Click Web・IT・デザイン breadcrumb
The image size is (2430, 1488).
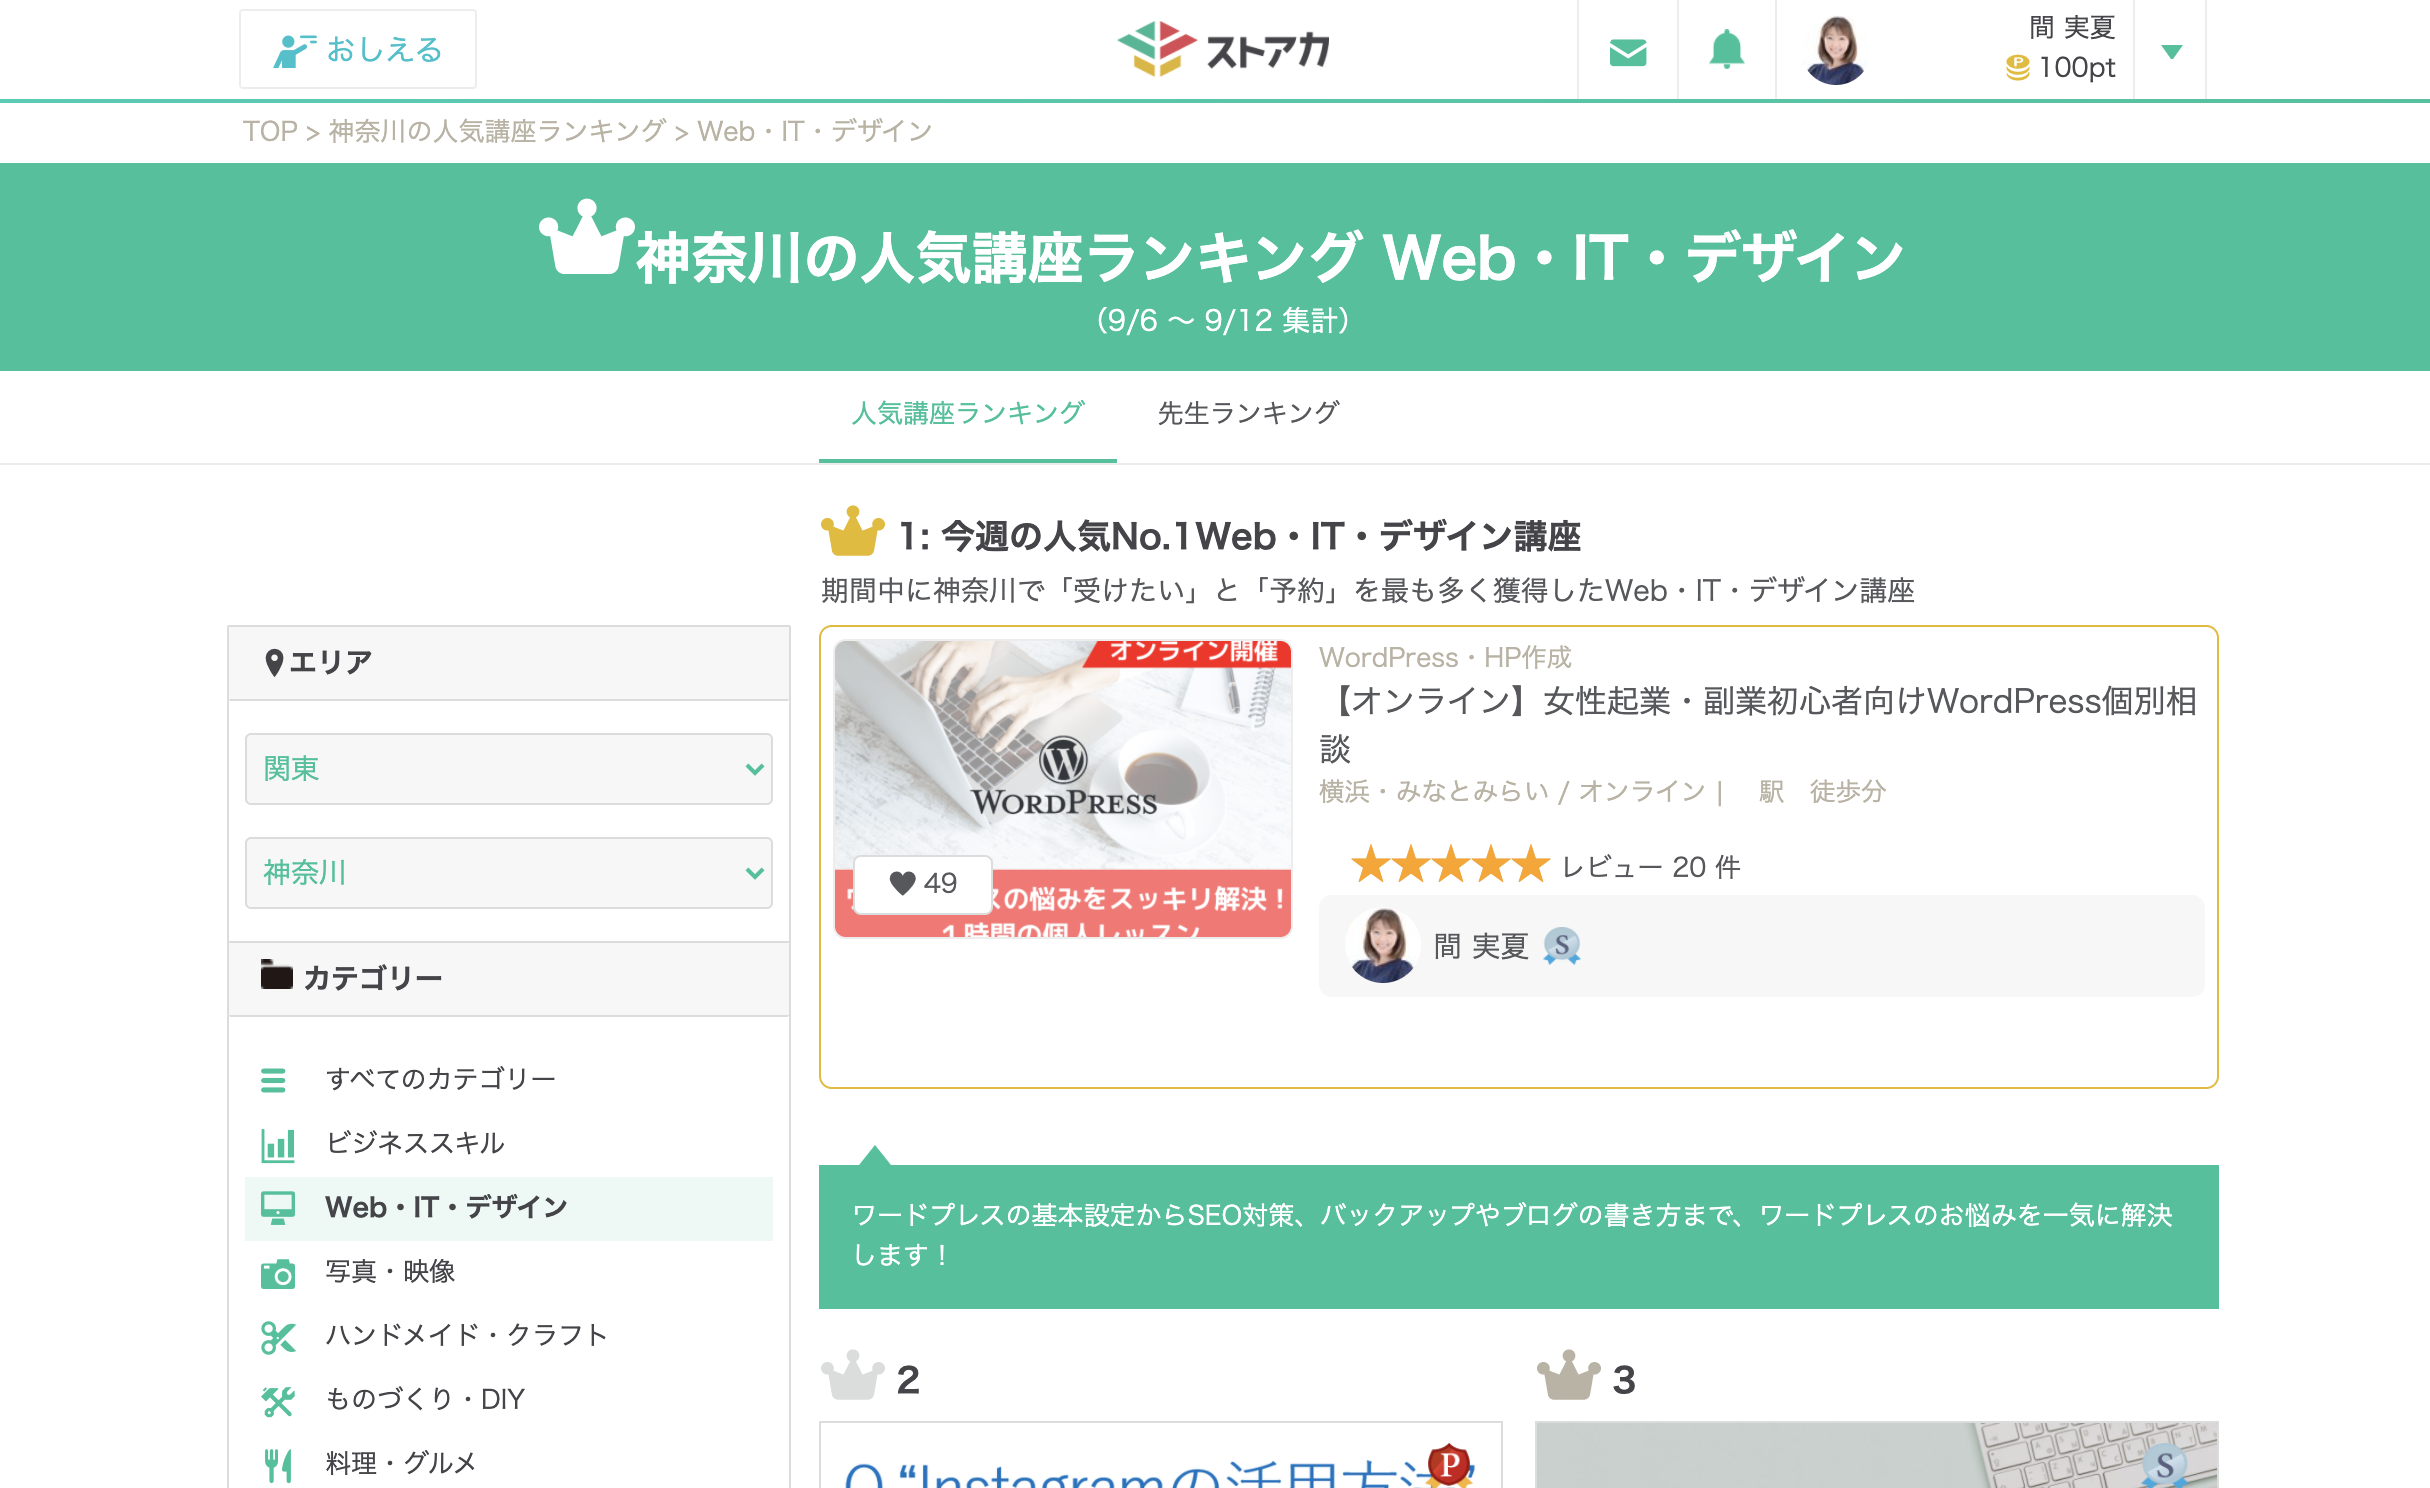815,131
